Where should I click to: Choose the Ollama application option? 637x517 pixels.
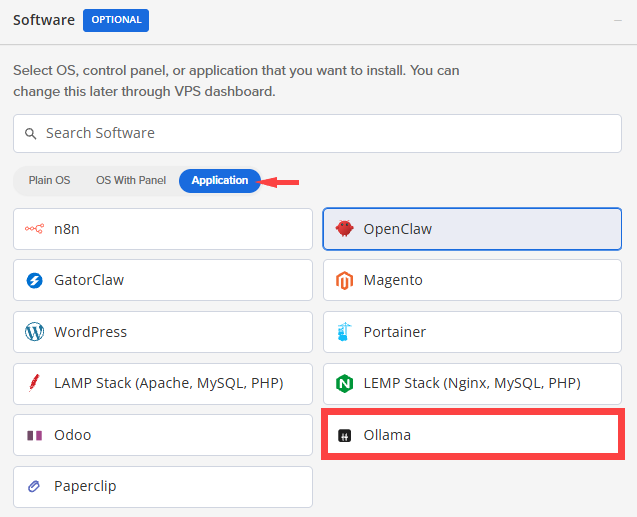472,435
